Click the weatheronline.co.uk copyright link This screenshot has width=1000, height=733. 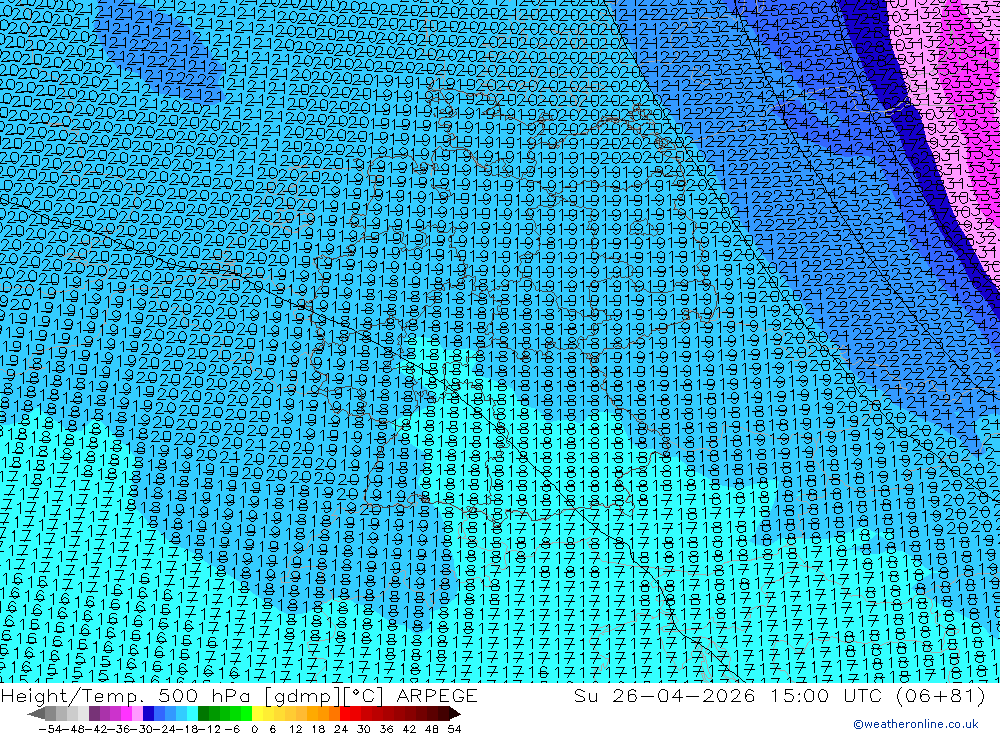[916, 723]
